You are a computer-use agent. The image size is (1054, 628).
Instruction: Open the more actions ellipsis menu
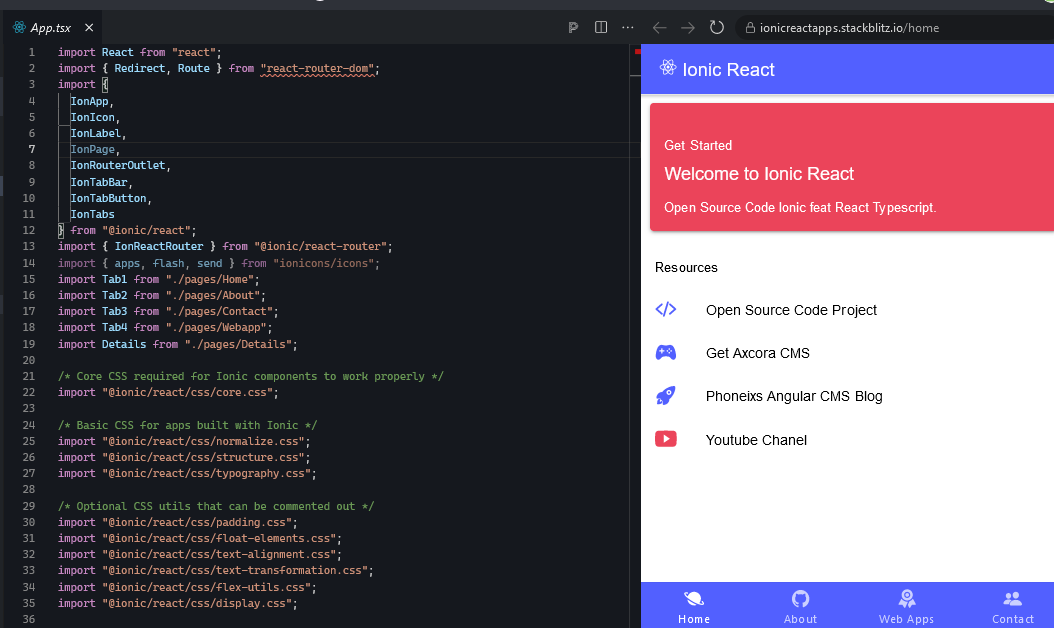click(627, 28)
